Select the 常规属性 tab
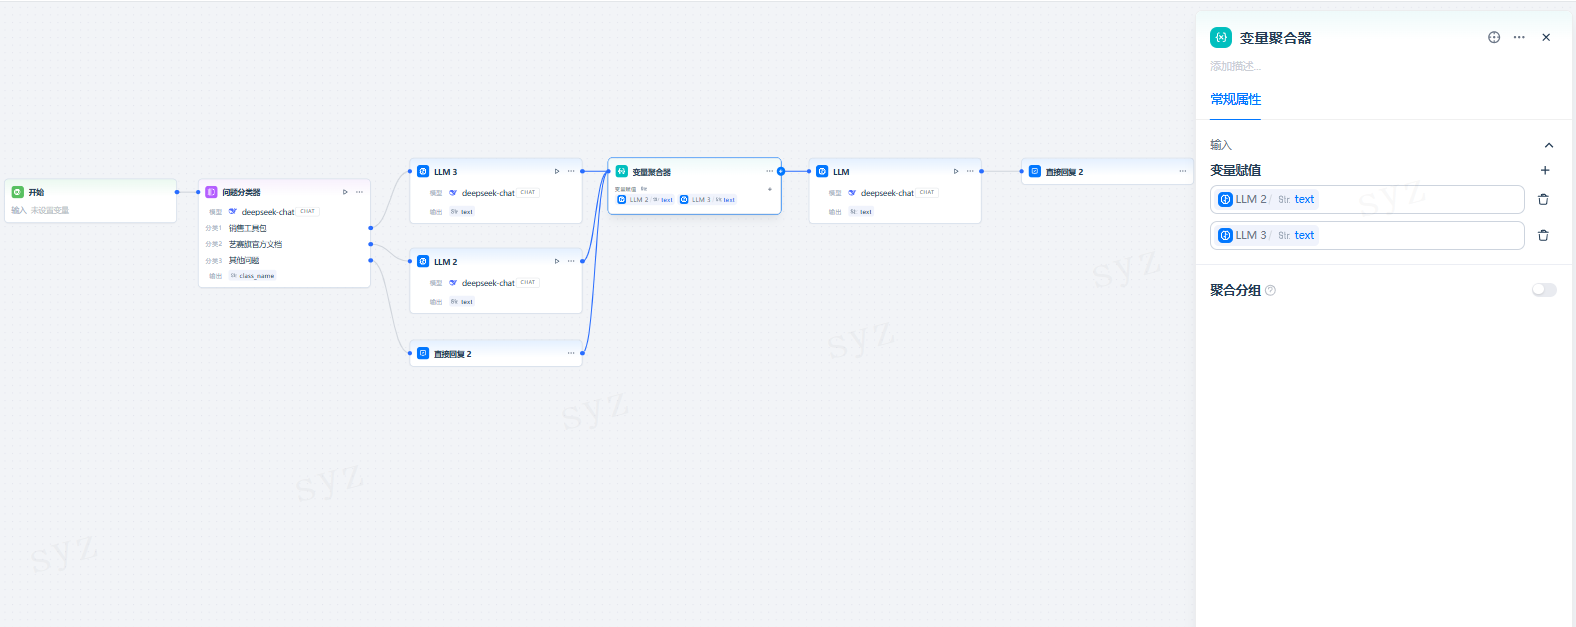The width and height of the screenshot is (1576, 627). pos(1235,99)
